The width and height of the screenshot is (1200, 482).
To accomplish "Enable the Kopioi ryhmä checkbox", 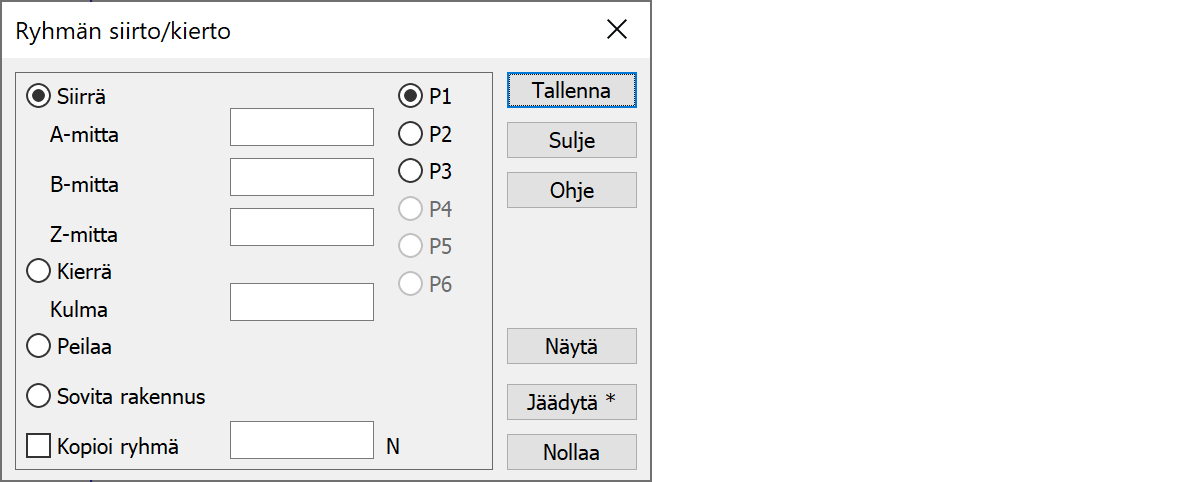I will tap(39, 446).
